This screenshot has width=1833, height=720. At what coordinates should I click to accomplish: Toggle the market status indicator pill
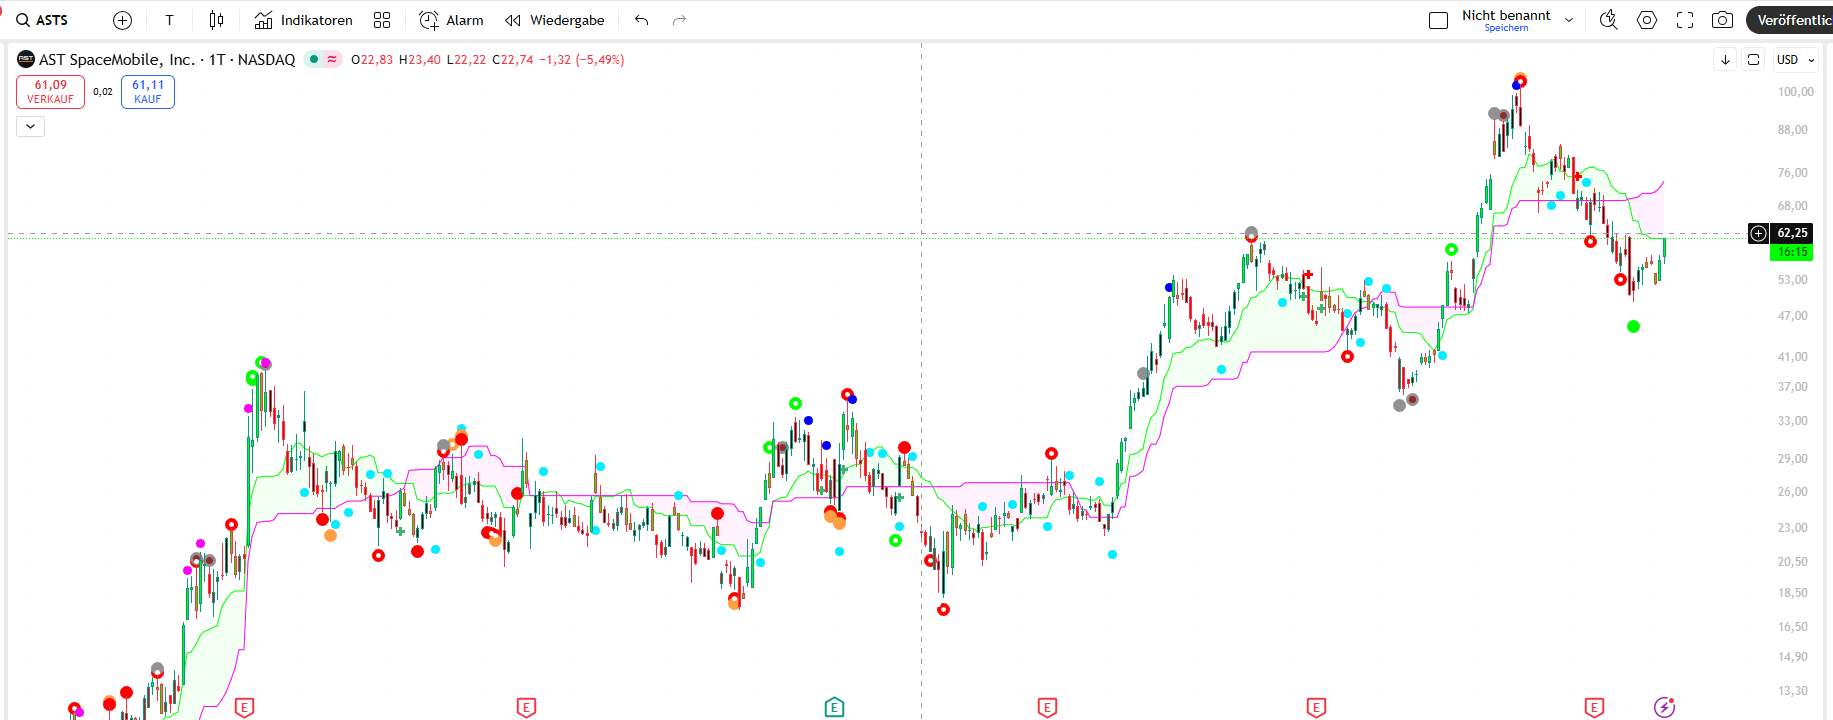[322, 60]
